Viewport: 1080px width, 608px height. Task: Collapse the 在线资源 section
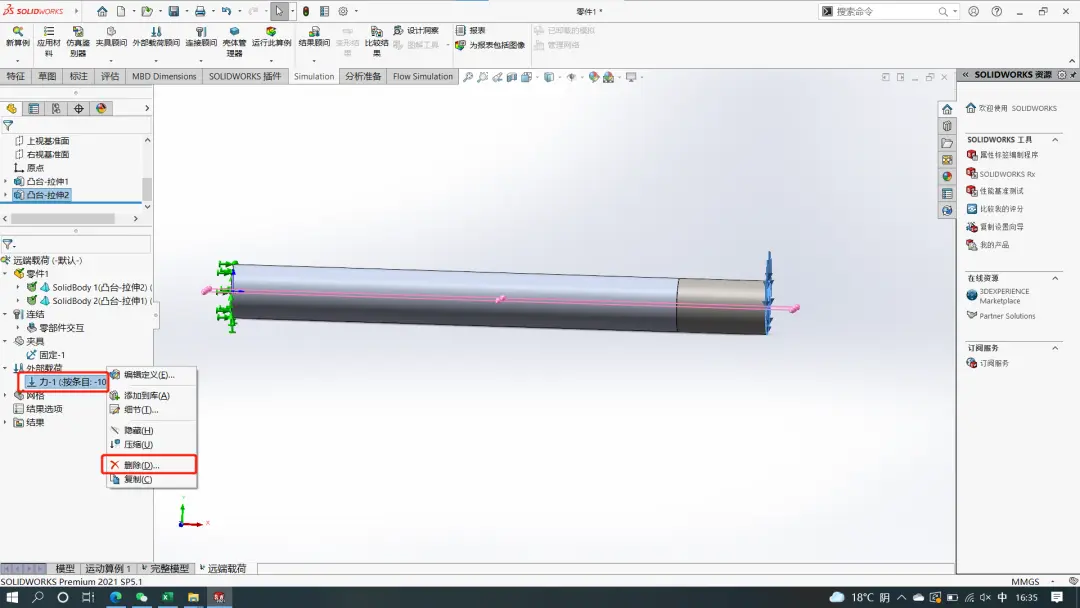(x=1055, y=278)
